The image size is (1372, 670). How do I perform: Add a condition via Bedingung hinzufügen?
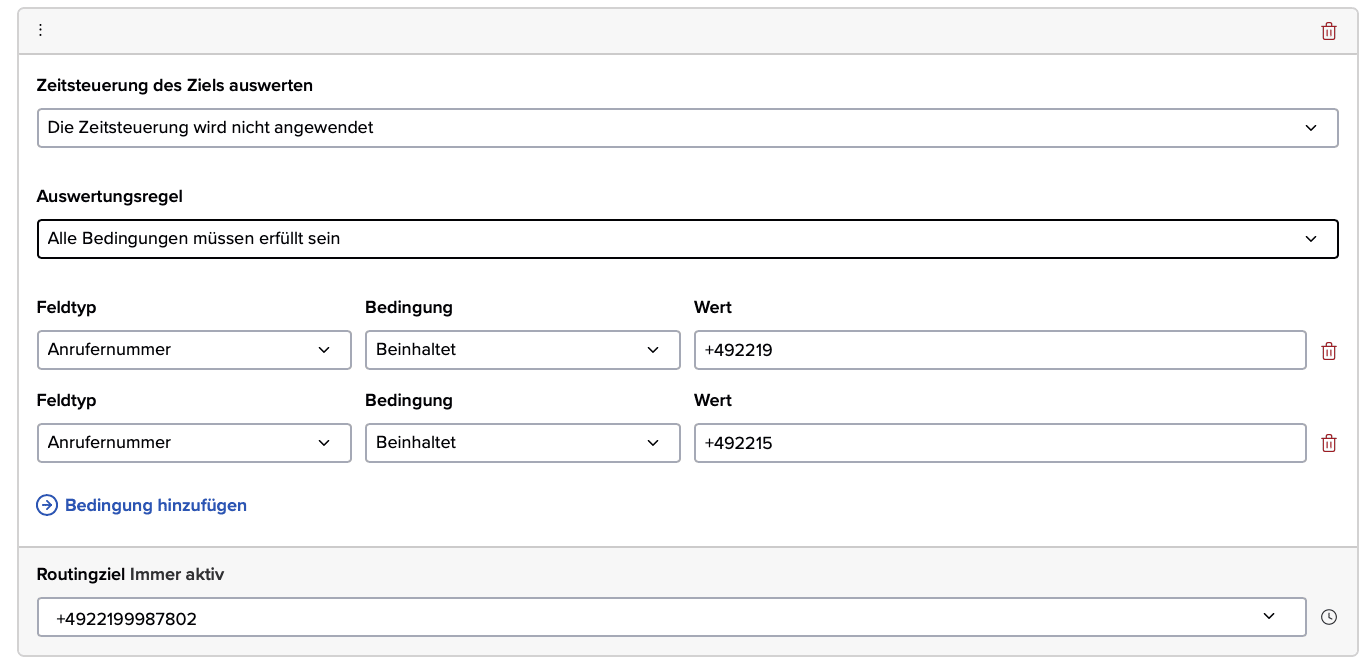pyautogui.click(x=155, y=505)
